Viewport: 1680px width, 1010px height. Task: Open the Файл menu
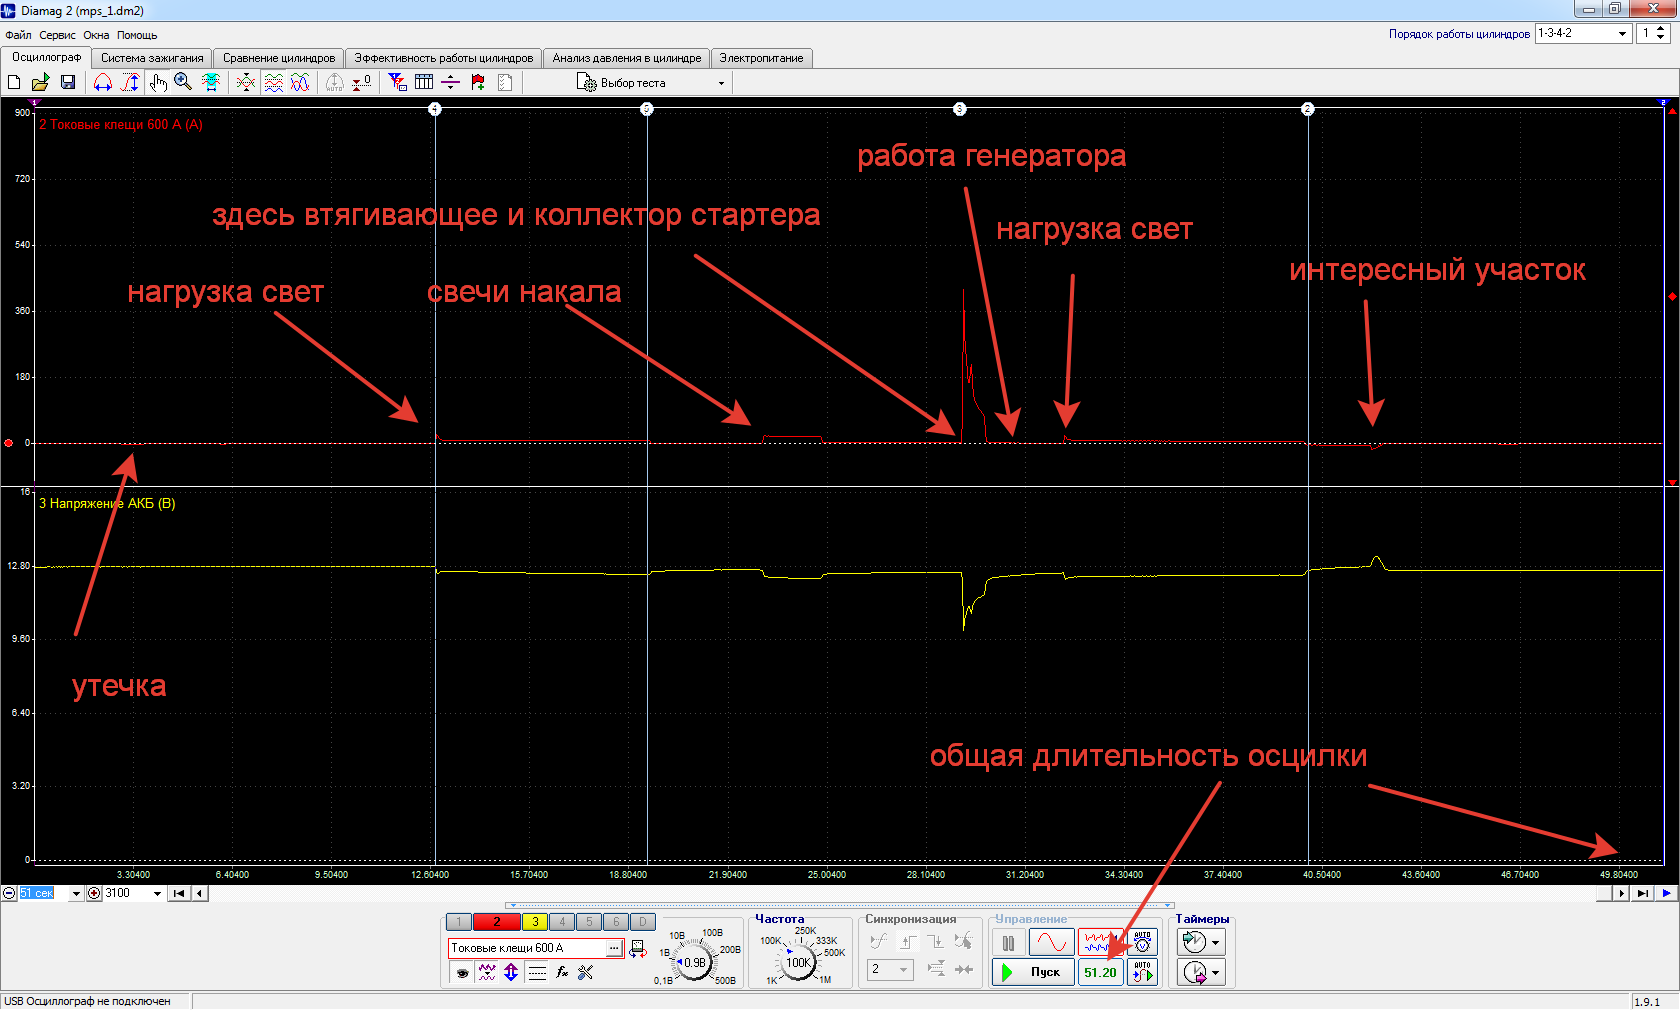[x=18, y=35]
